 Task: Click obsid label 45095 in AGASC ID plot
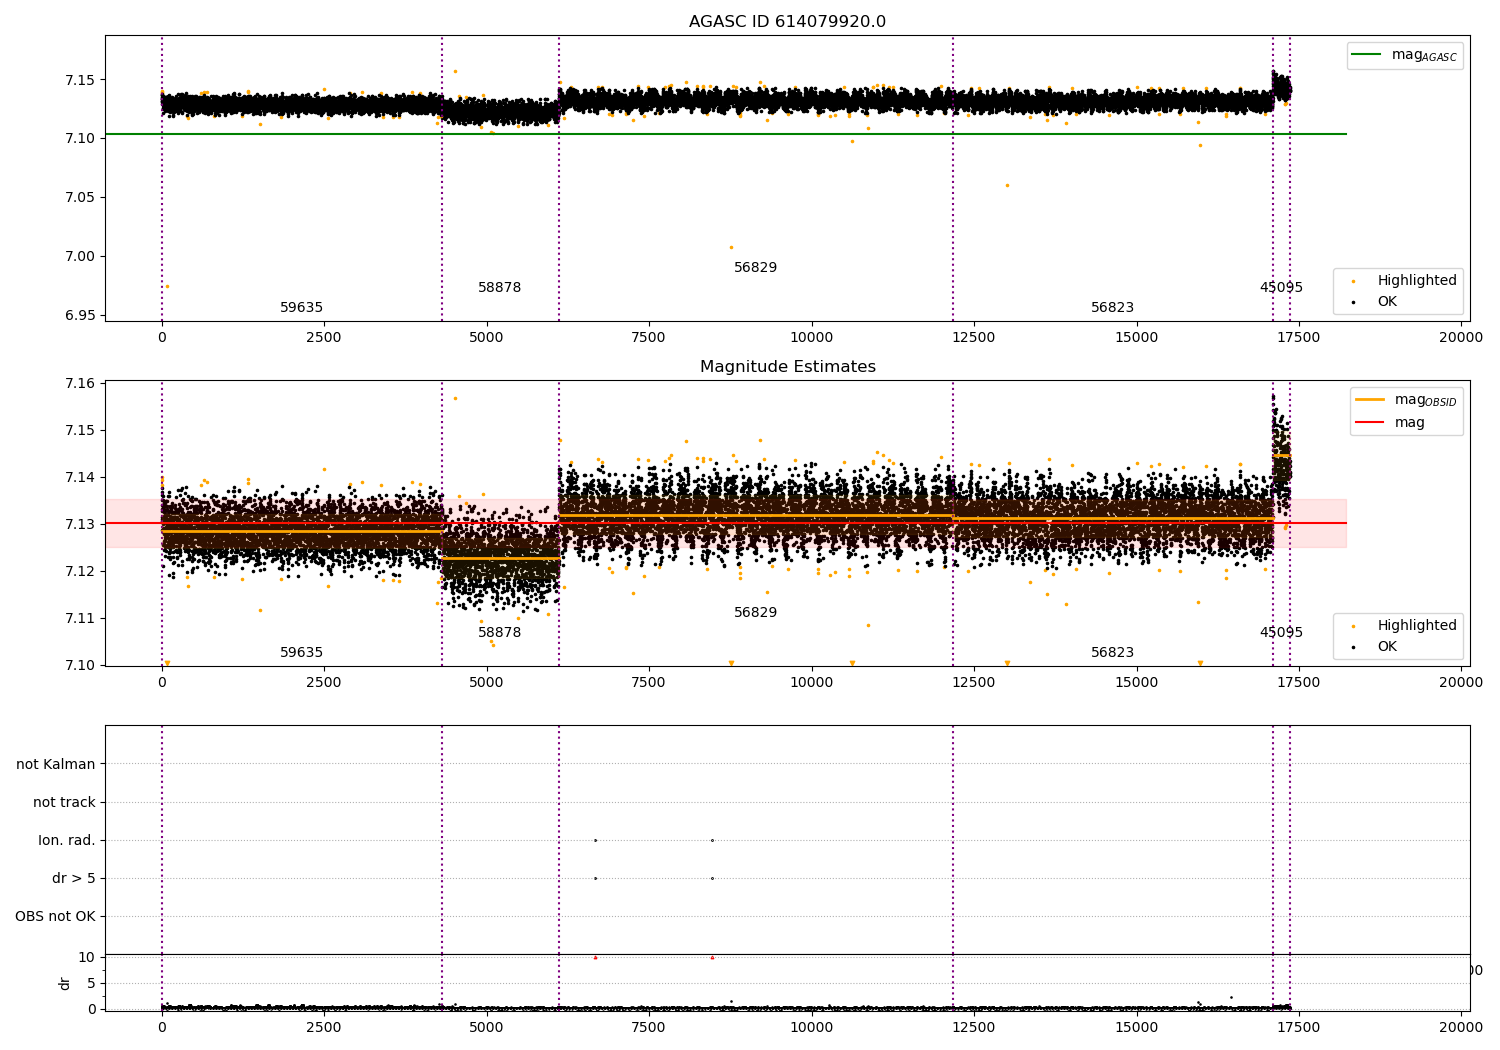(x=1281, y=288)
